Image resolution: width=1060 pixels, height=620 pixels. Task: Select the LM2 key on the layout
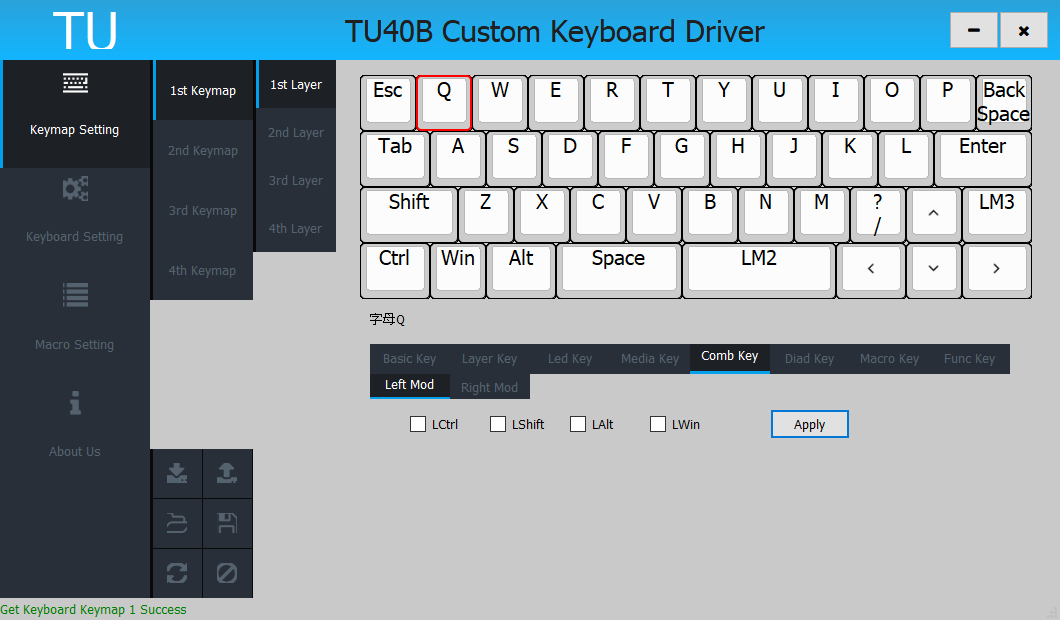[758, 270]
